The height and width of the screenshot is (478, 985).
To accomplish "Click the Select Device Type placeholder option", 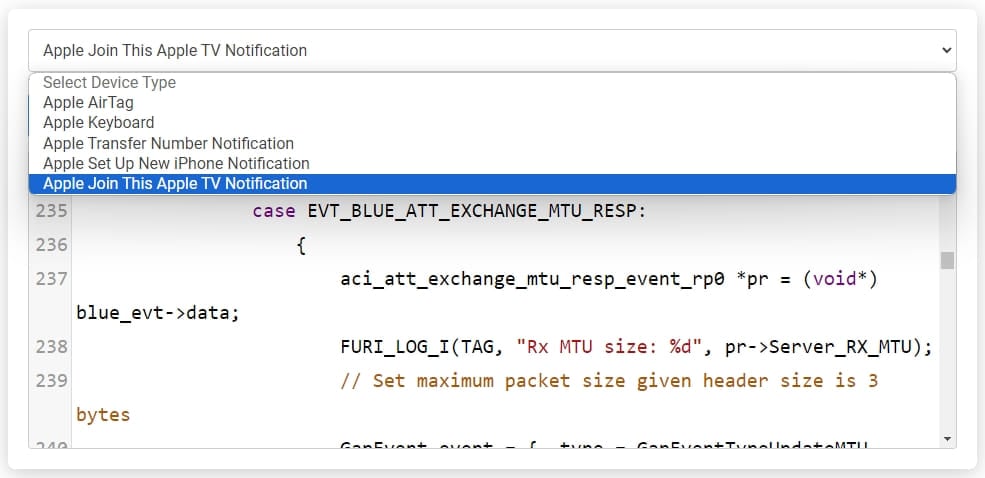I will point(492,82).
